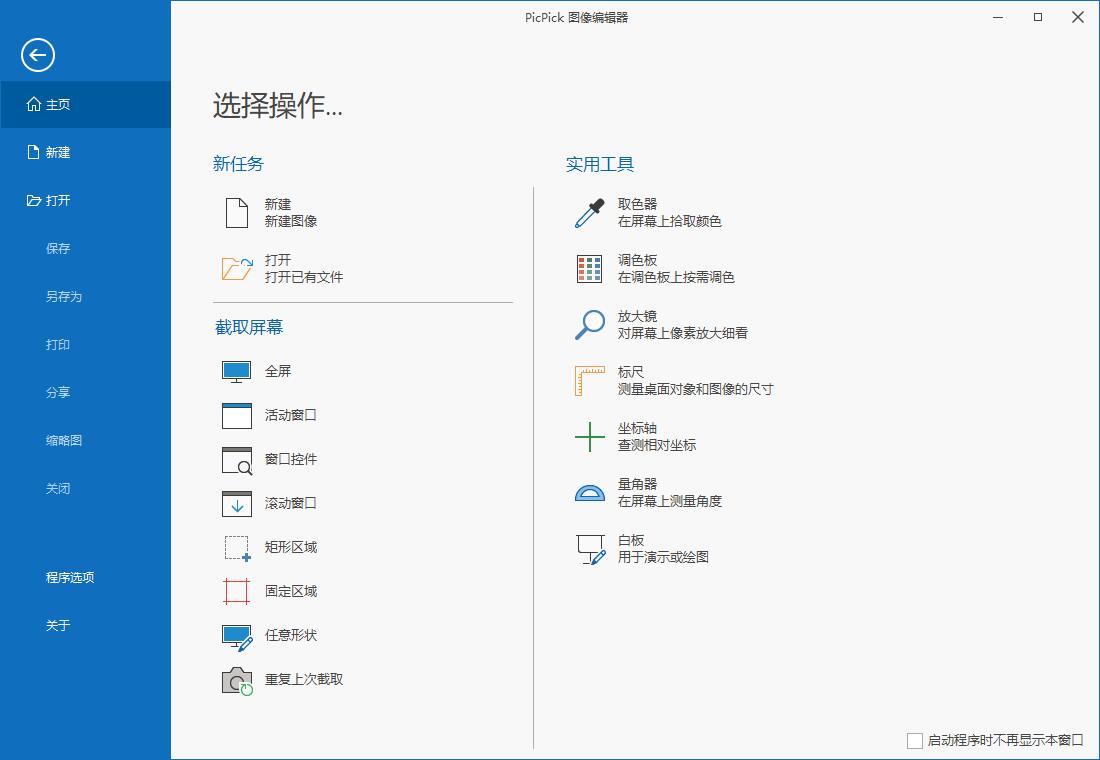The height and width of the screenshot is (760, 1100).
Task: Click the 任意形状 label
Action: [290, 635]
